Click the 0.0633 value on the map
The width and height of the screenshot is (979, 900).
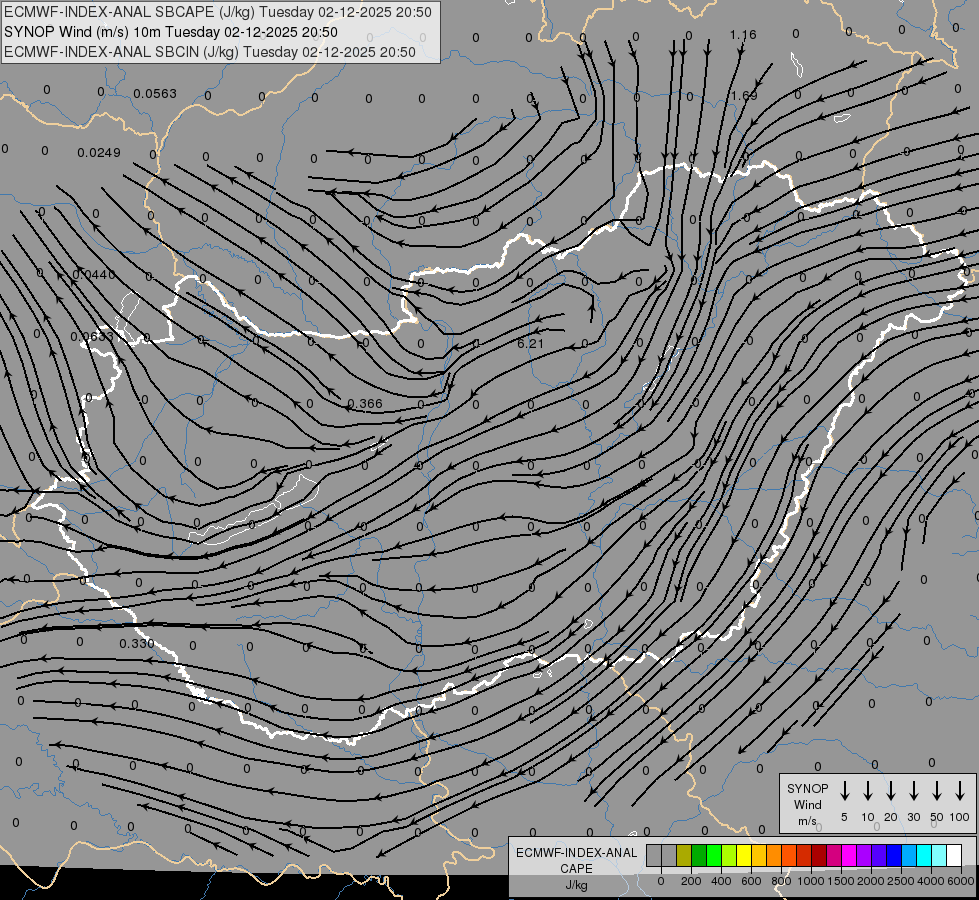[92, 337]
